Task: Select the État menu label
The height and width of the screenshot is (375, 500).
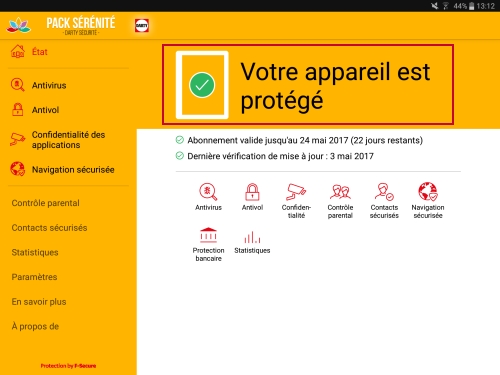Action: click(x=40, y=52)
